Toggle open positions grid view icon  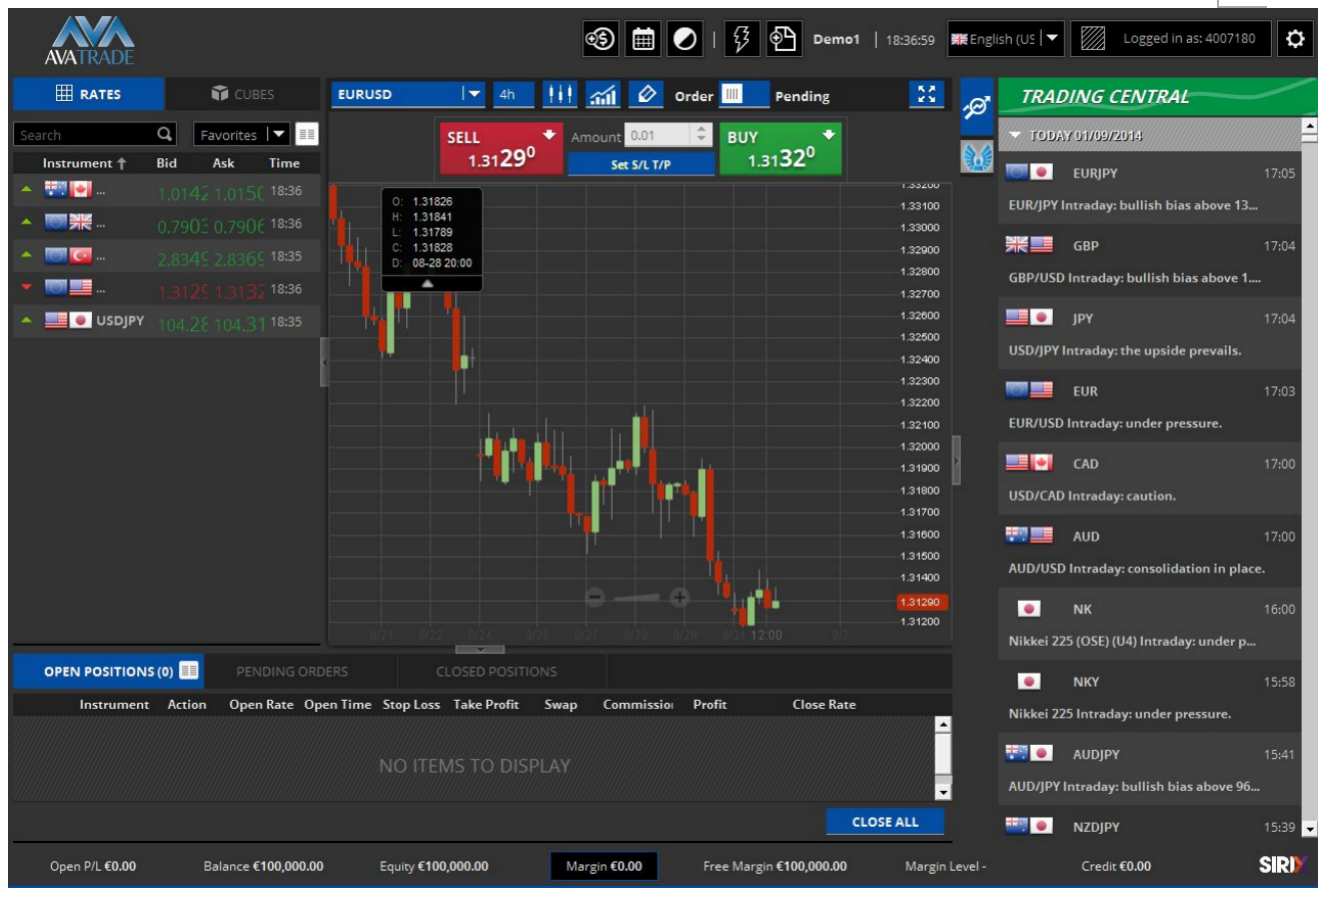point(189,671)
